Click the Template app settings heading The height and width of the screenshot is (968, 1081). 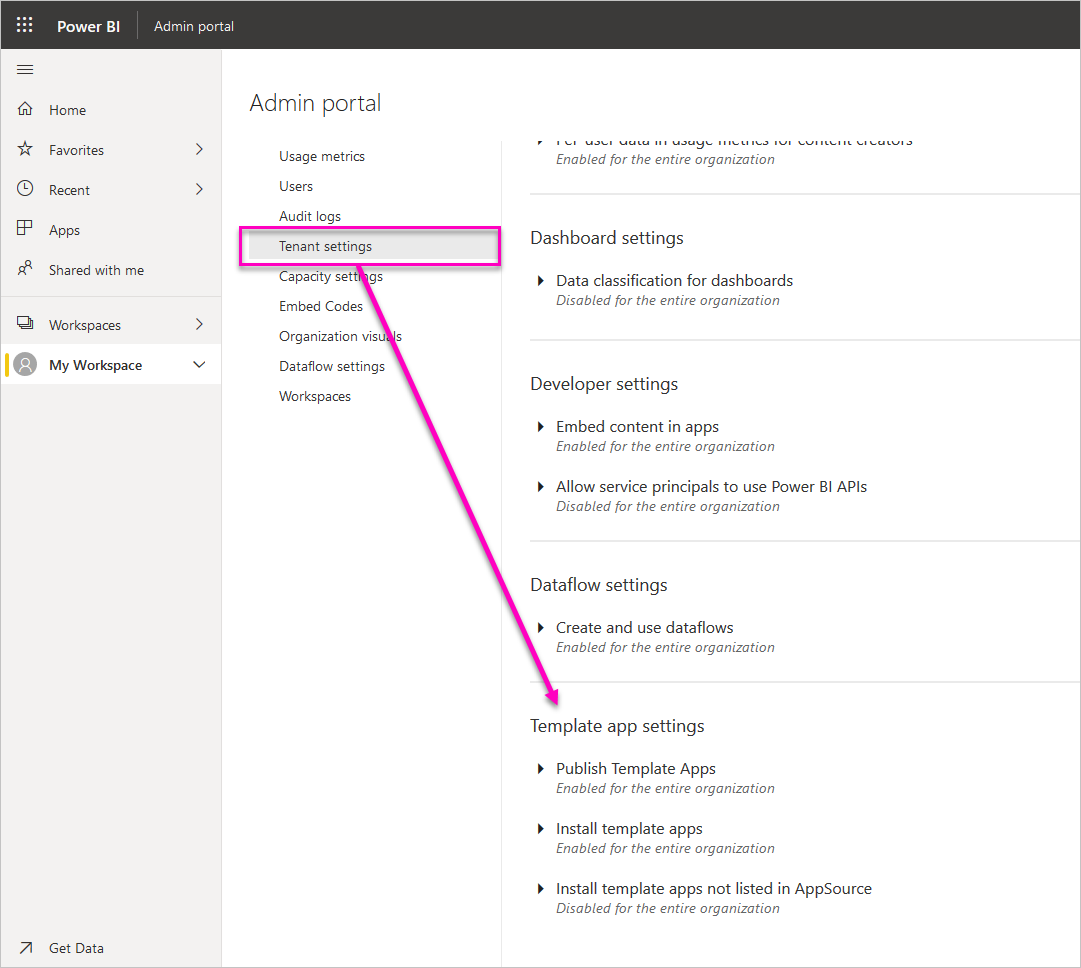(x=617, y=726)
